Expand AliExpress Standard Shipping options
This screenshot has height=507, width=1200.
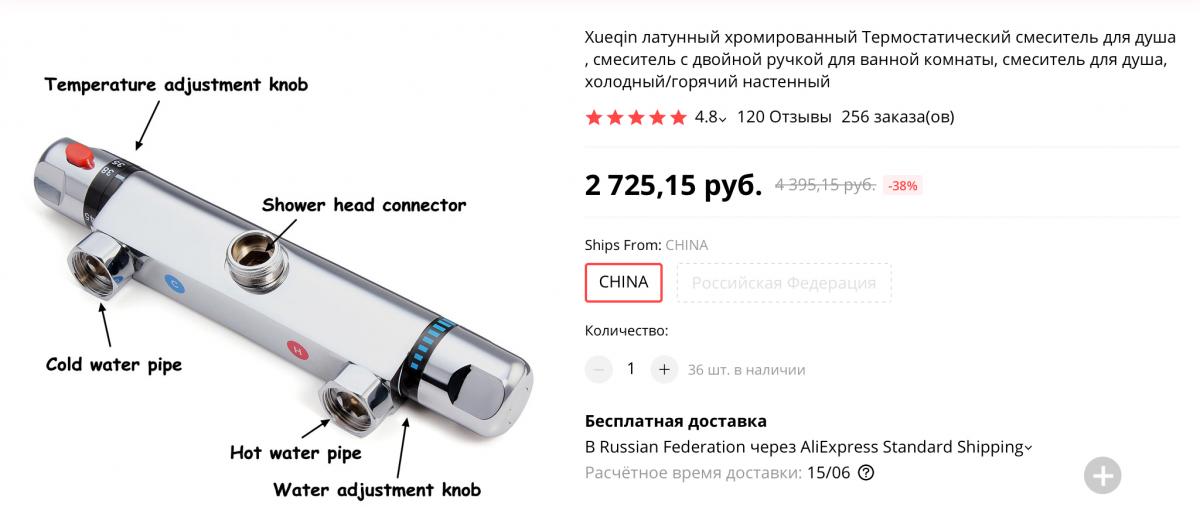(x=1028, y=448)
